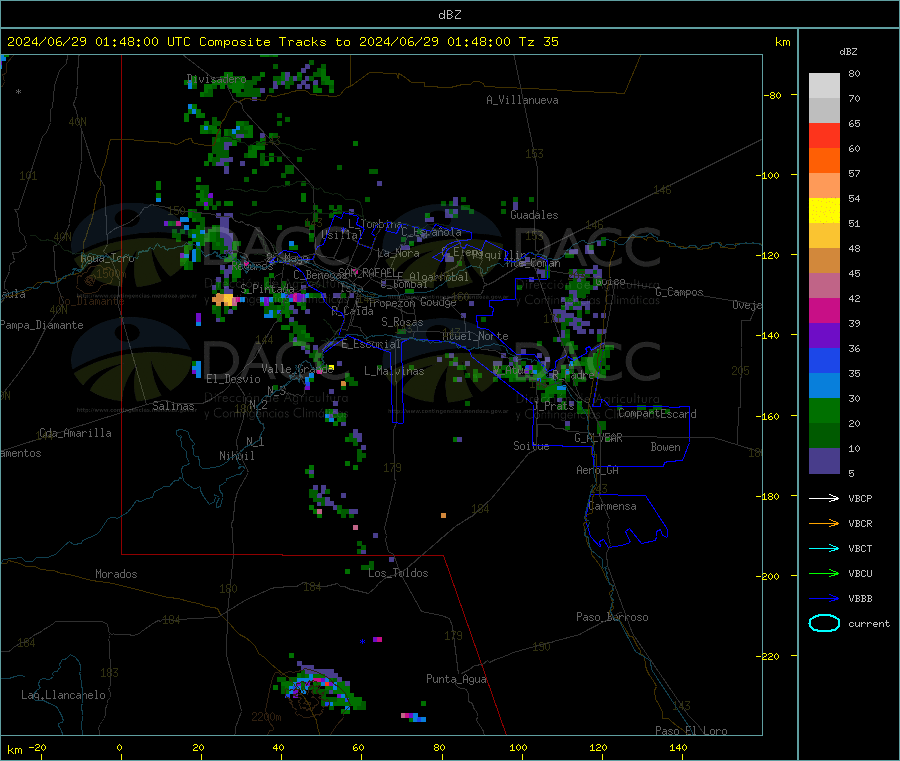This screenshot has height=761, width=900.
Task: Click the 'G_Campos' map label
Action: (x=679, y=292)
